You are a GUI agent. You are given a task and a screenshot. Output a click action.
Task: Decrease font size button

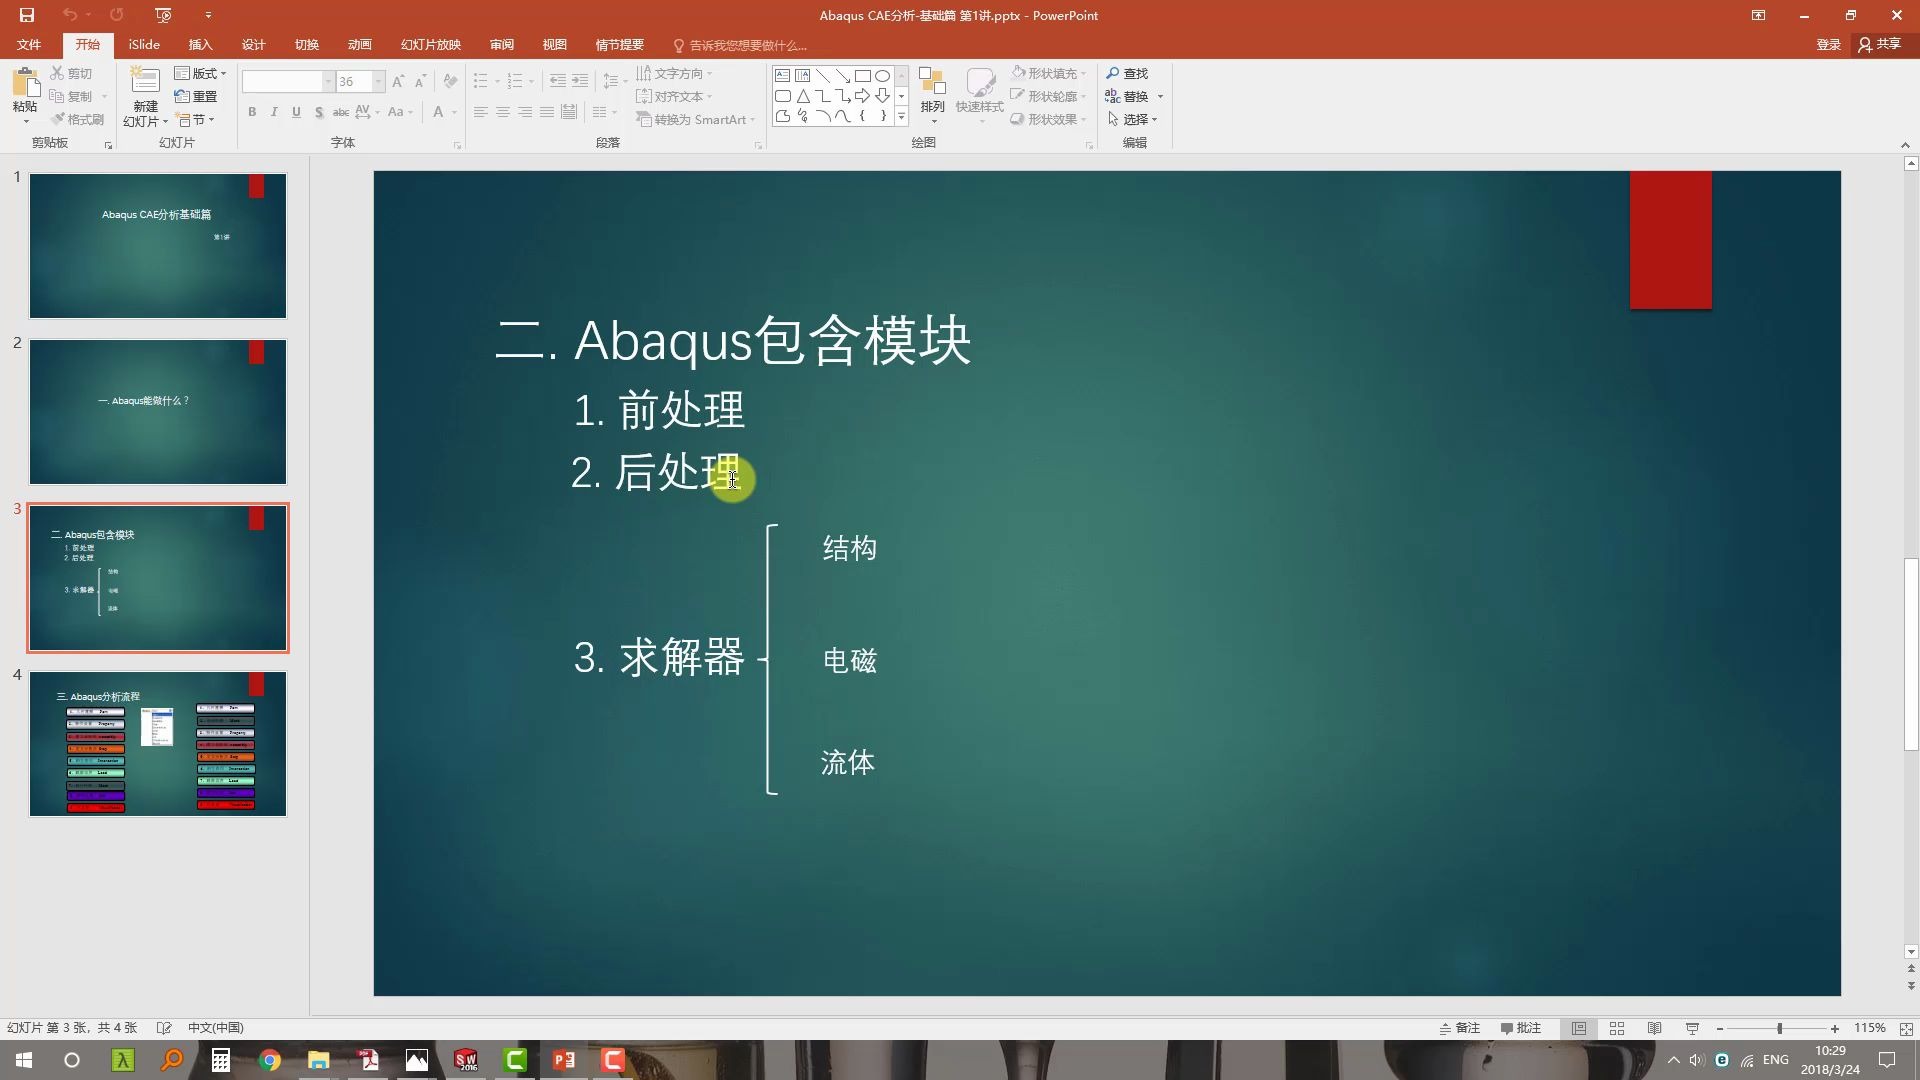[x=420, y=81]
